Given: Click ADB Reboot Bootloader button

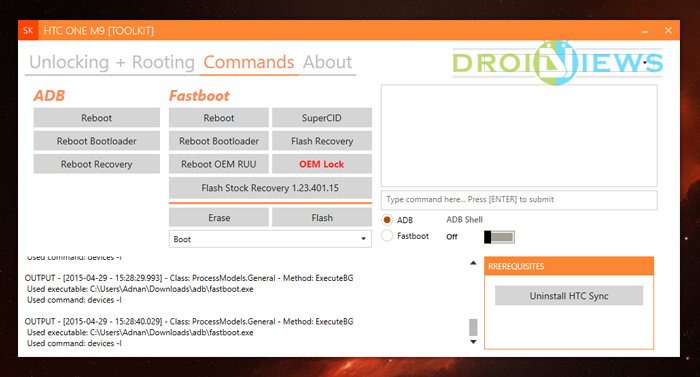Looking at the screenshot, I should pyautogui.click(x=96, y=141).
